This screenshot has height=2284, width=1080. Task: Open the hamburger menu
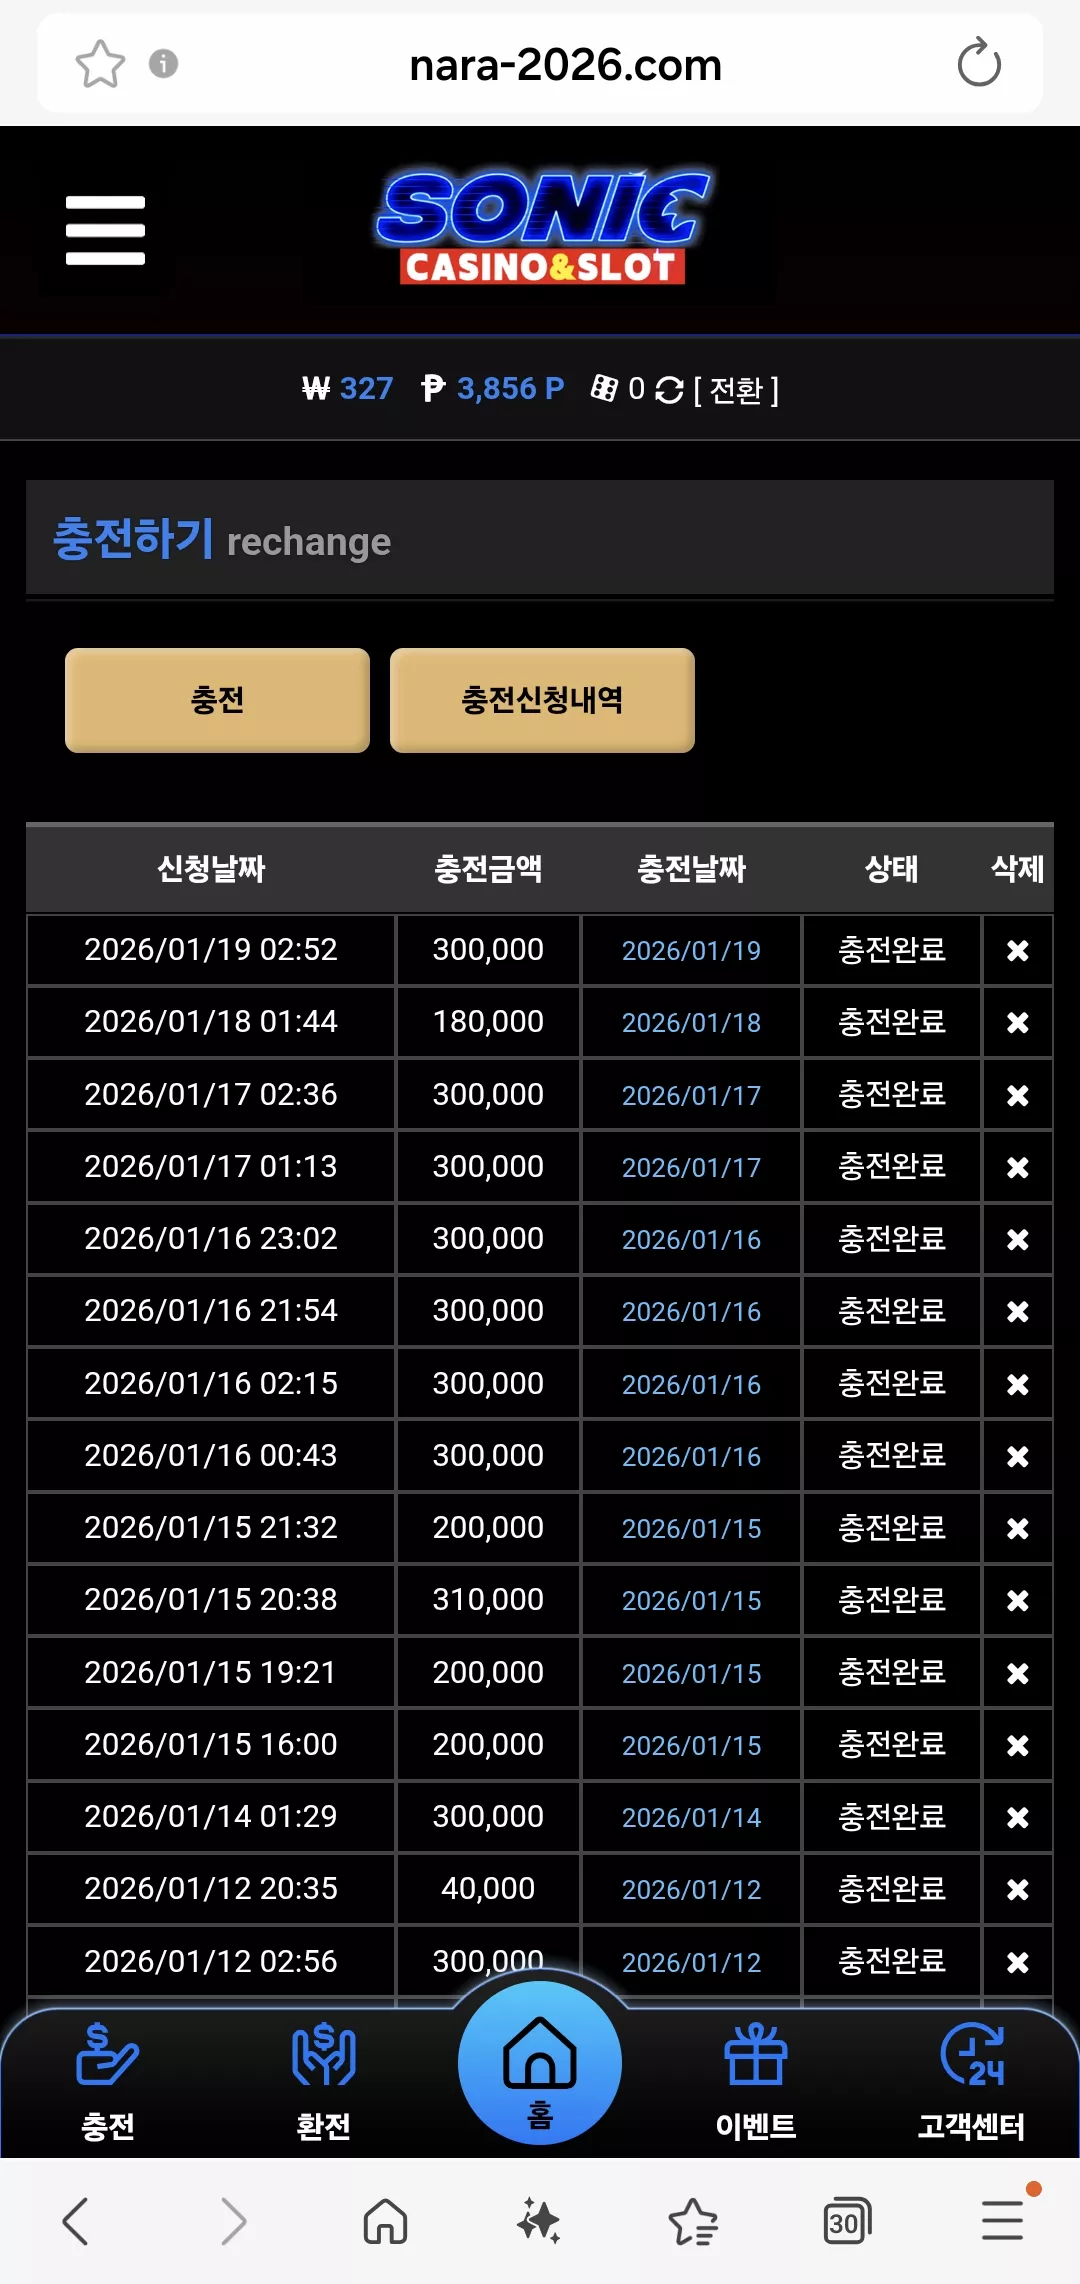coord(105,230)
